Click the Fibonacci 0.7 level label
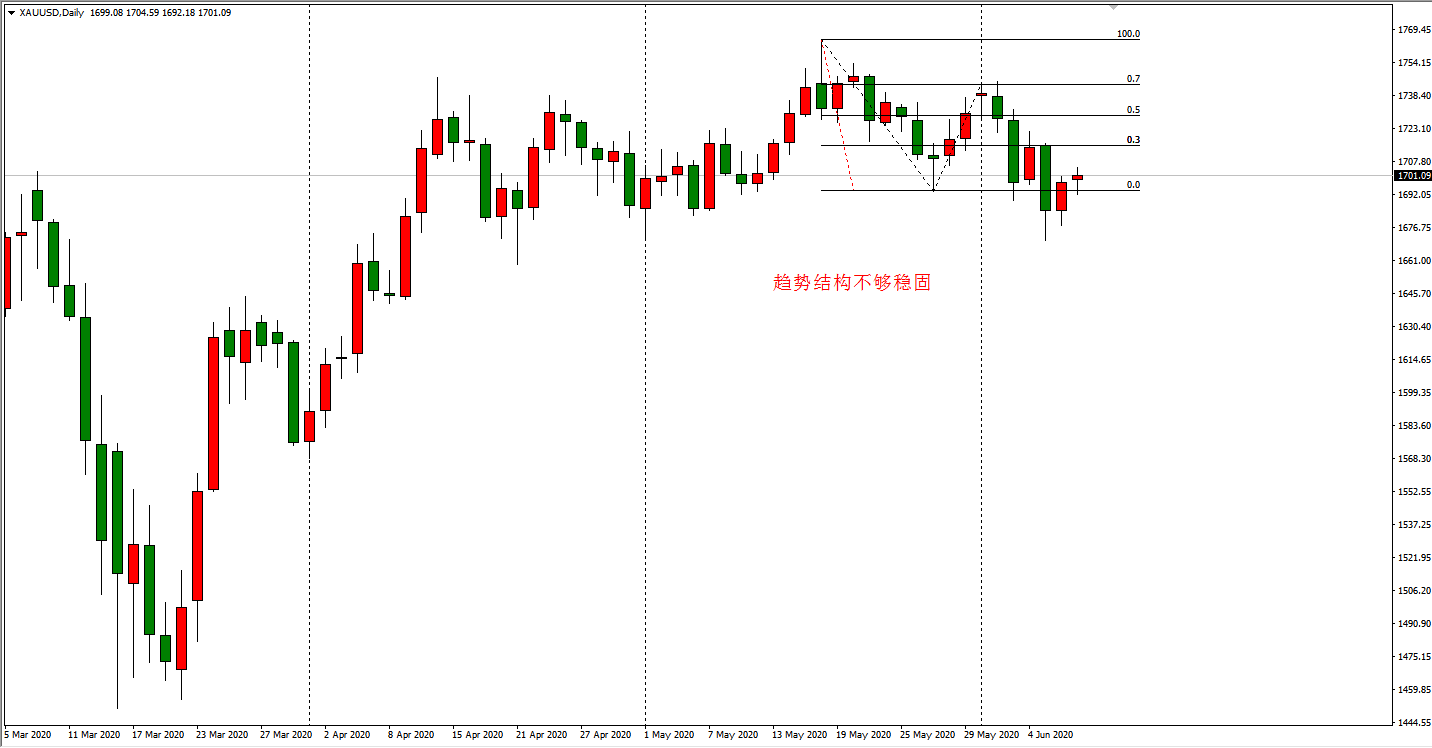This screenshot has width=1432, height=748. (1133, 79)
